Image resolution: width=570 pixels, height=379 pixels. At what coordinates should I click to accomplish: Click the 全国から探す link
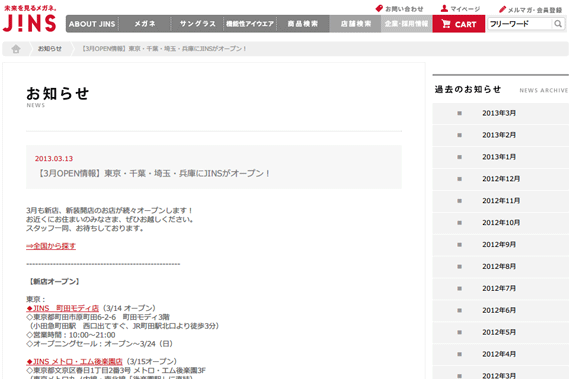coord(51,246)
